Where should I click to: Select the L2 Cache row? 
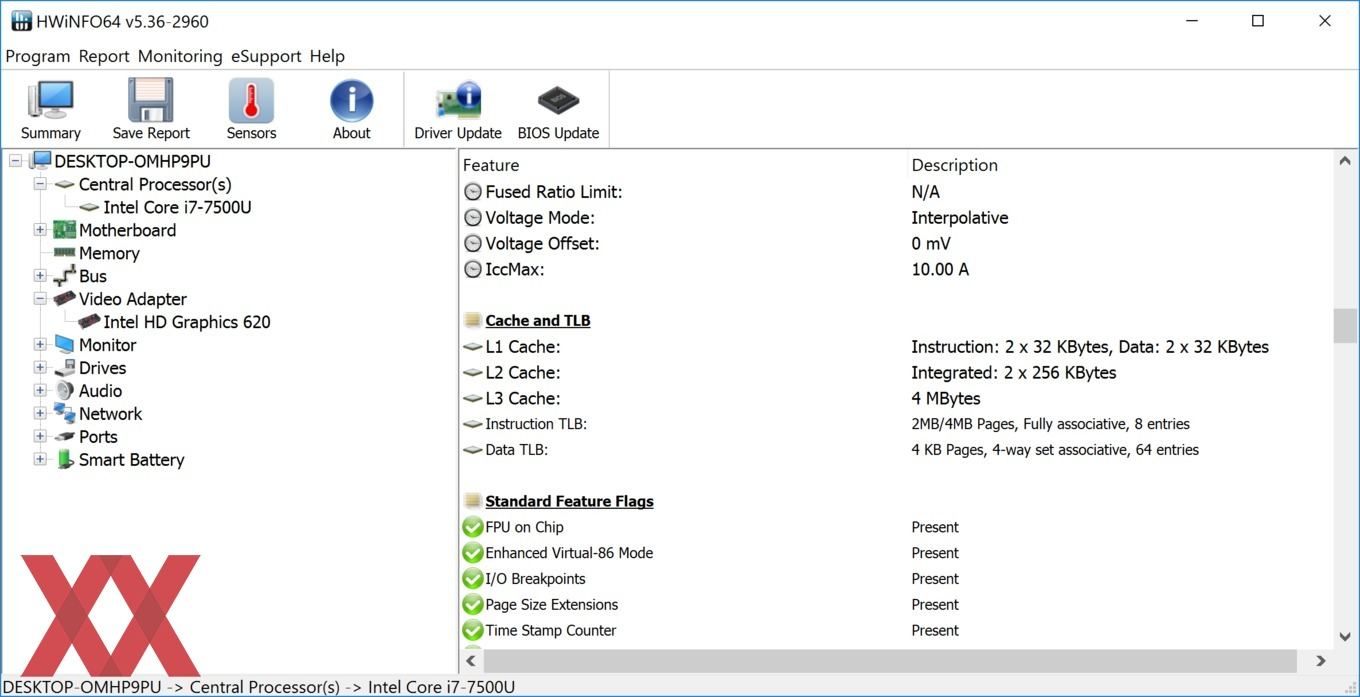pos(897,373)
